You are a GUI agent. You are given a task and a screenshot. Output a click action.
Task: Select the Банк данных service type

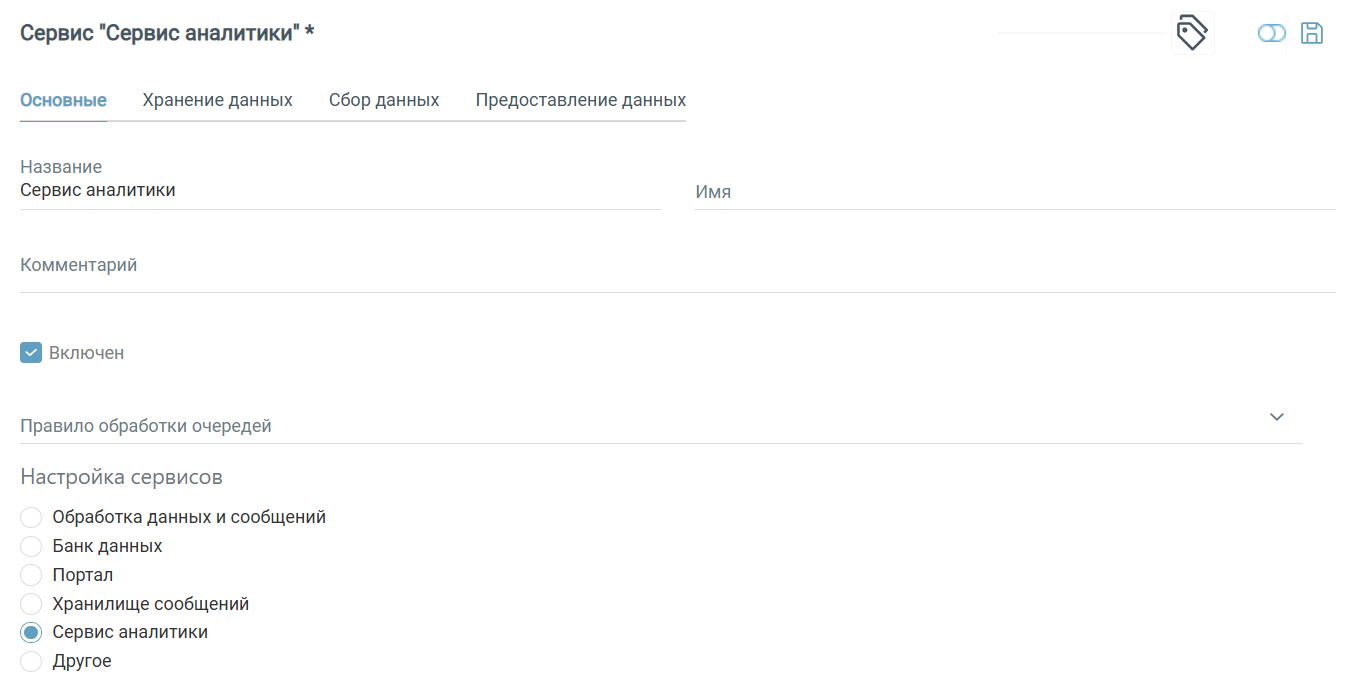[x=31, y=546]
